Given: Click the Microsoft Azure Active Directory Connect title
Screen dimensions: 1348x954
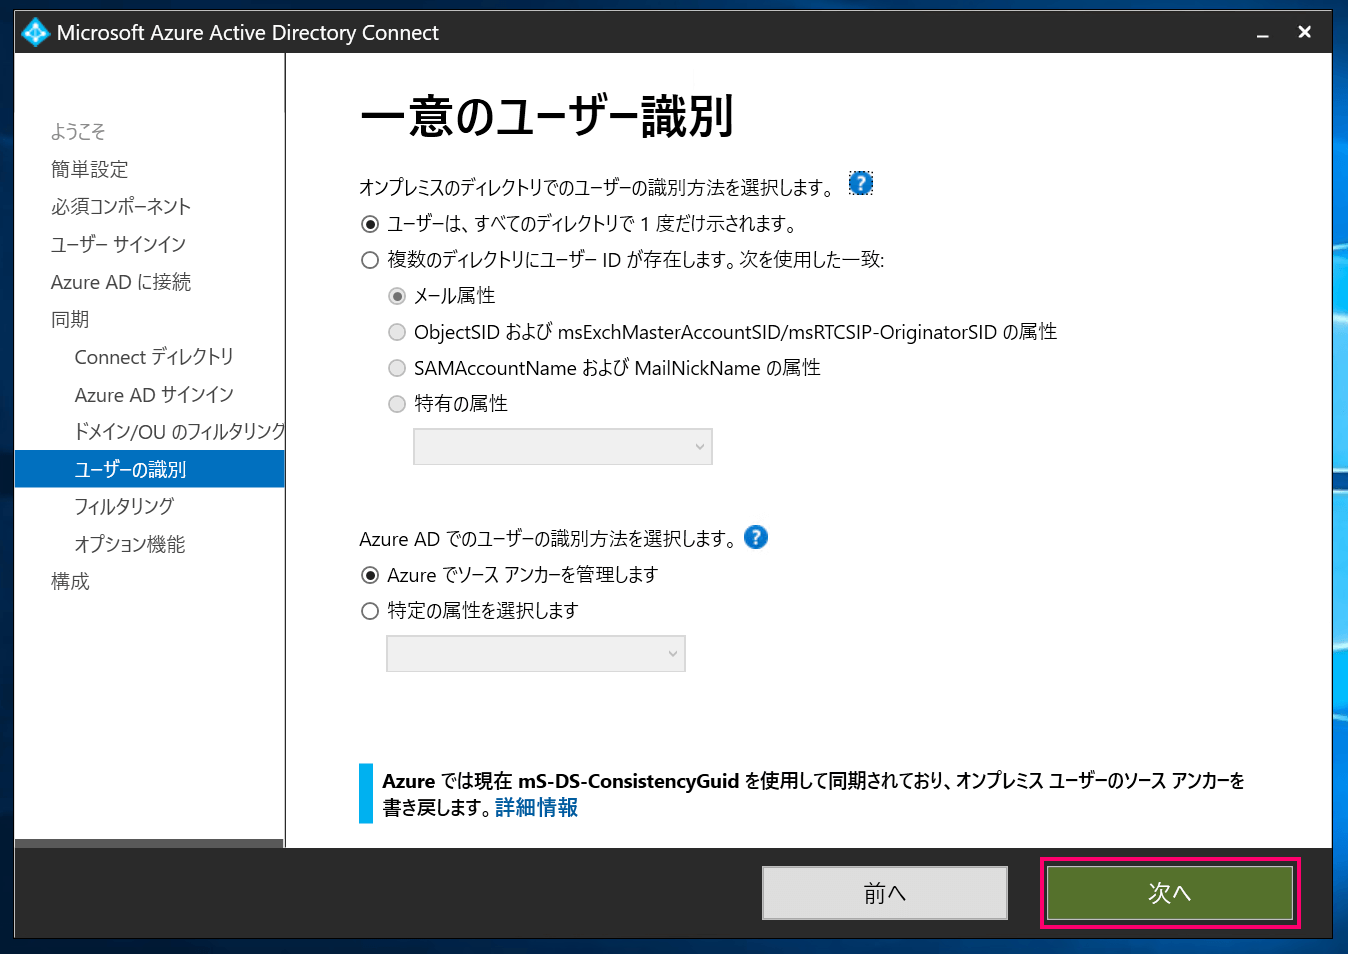Looking at the screenshot, I should pyautogui.click(x=248, y=33).
